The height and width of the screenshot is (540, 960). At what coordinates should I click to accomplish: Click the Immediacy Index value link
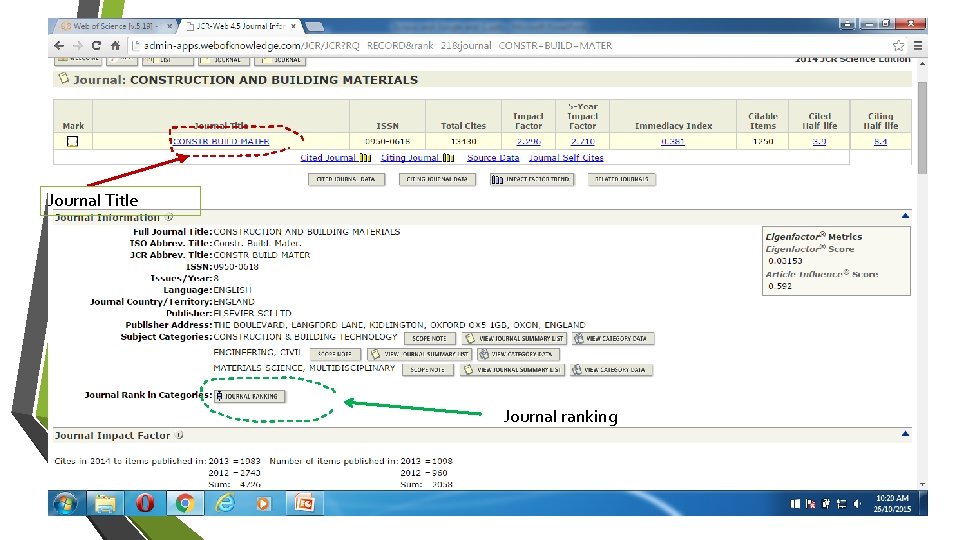pyautogui.click(x=672, y=141)
